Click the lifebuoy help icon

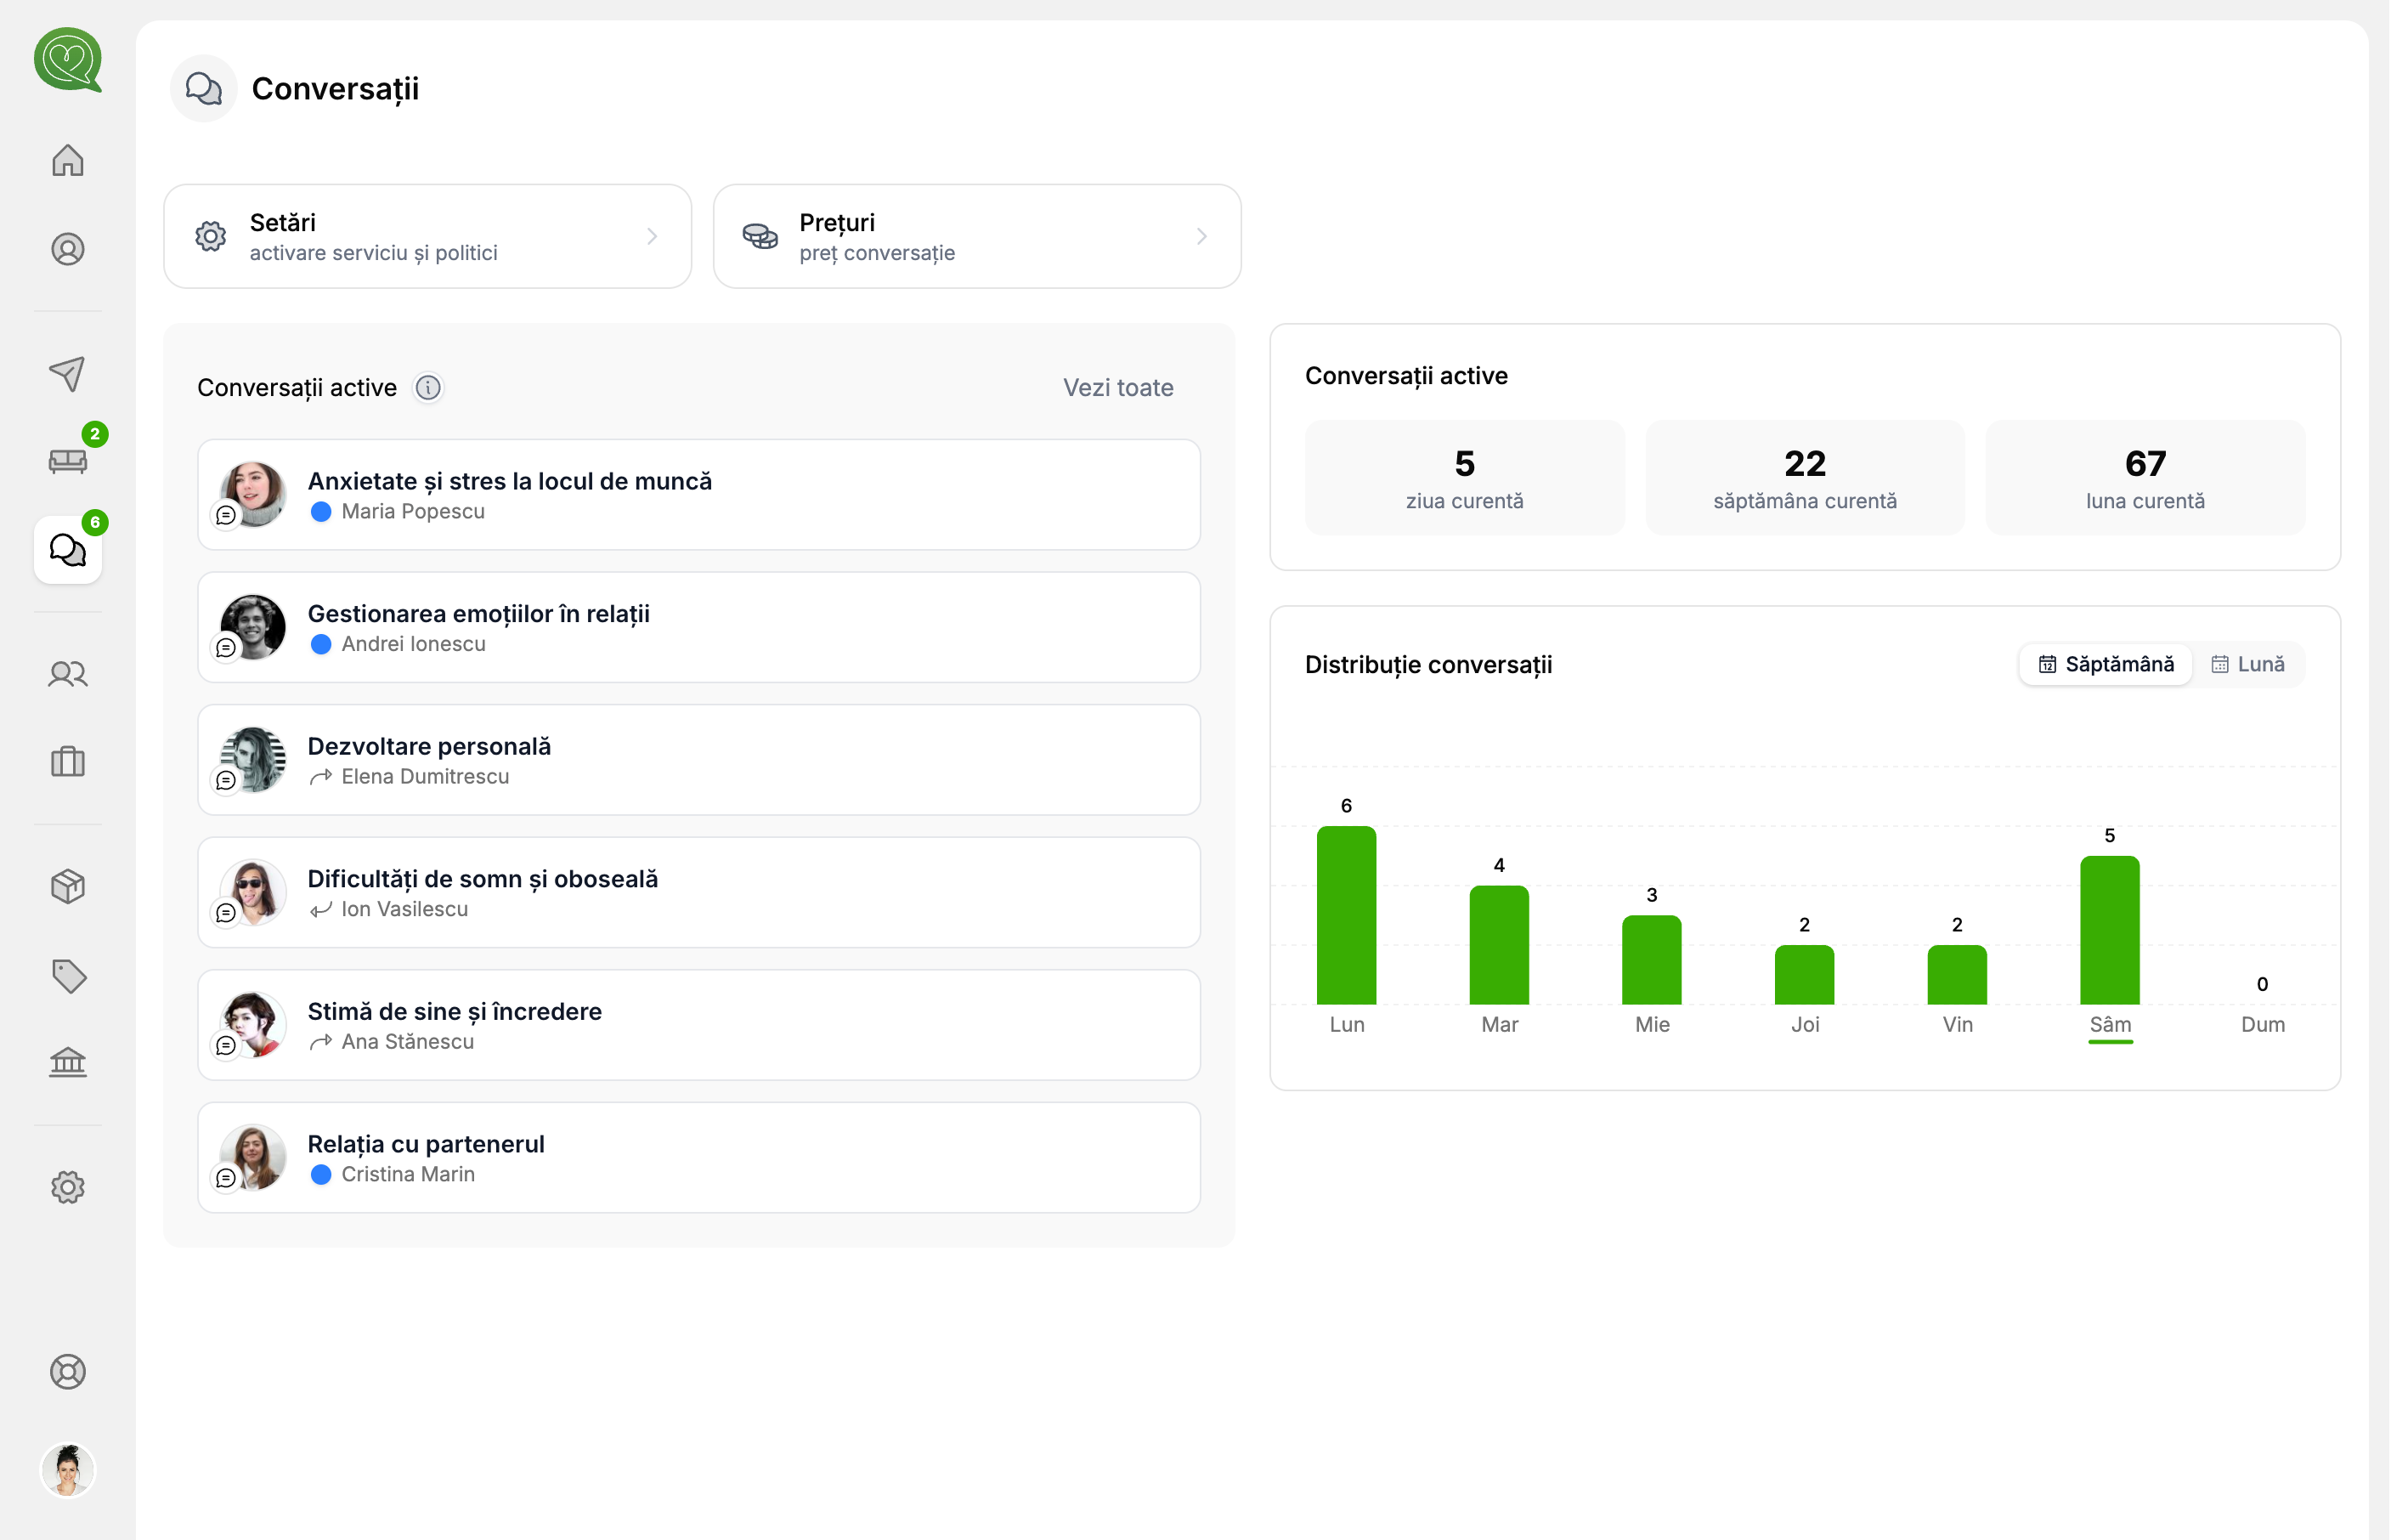pos(68,1372)
